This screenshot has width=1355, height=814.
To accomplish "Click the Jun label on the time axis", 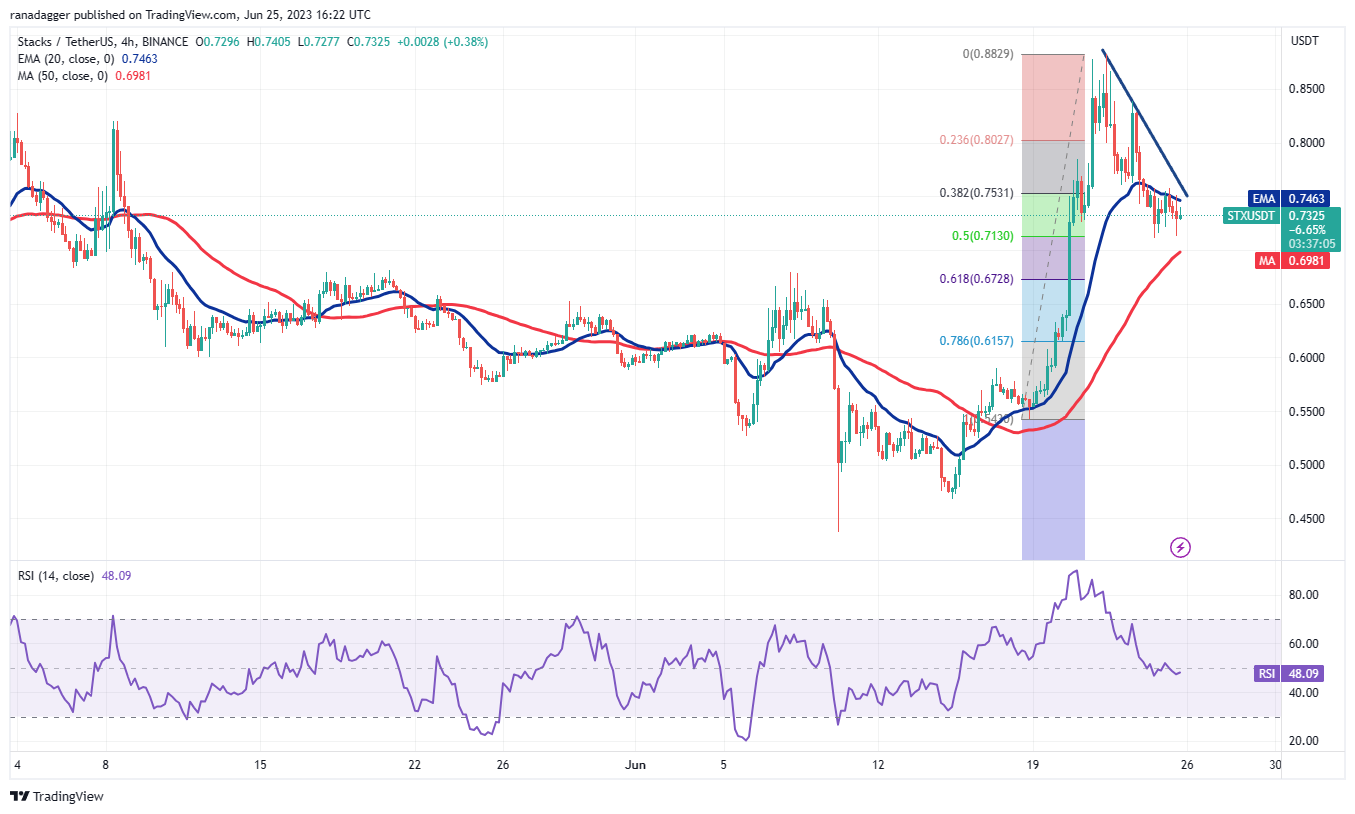I will coord(637,764).
